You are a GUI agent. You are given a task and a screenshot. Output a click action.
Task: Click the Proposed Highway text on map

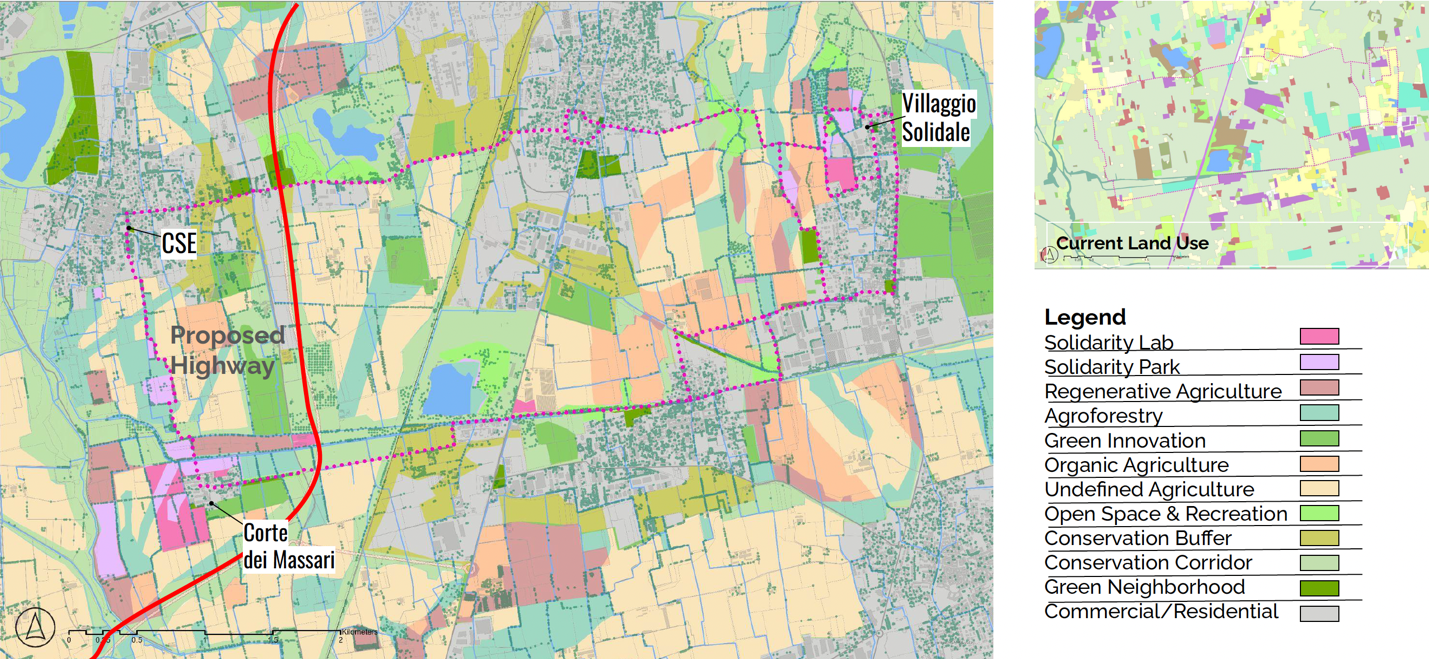[x=227, y=350]
